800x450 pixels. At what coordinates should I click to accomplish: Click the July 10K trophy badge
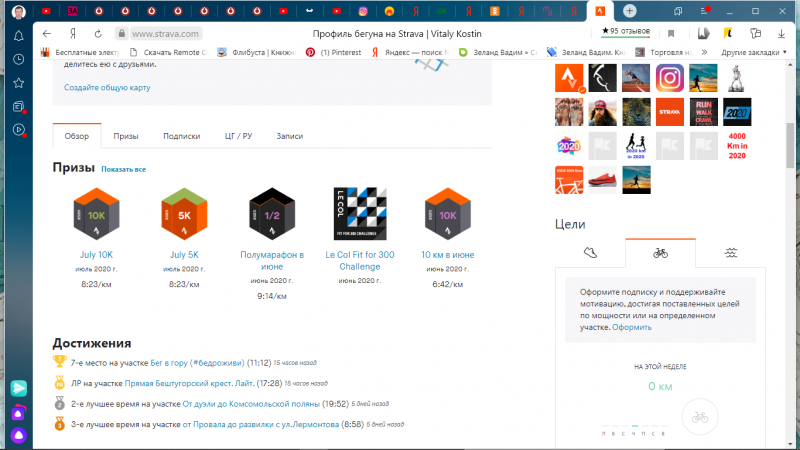(x=96, y=214)
